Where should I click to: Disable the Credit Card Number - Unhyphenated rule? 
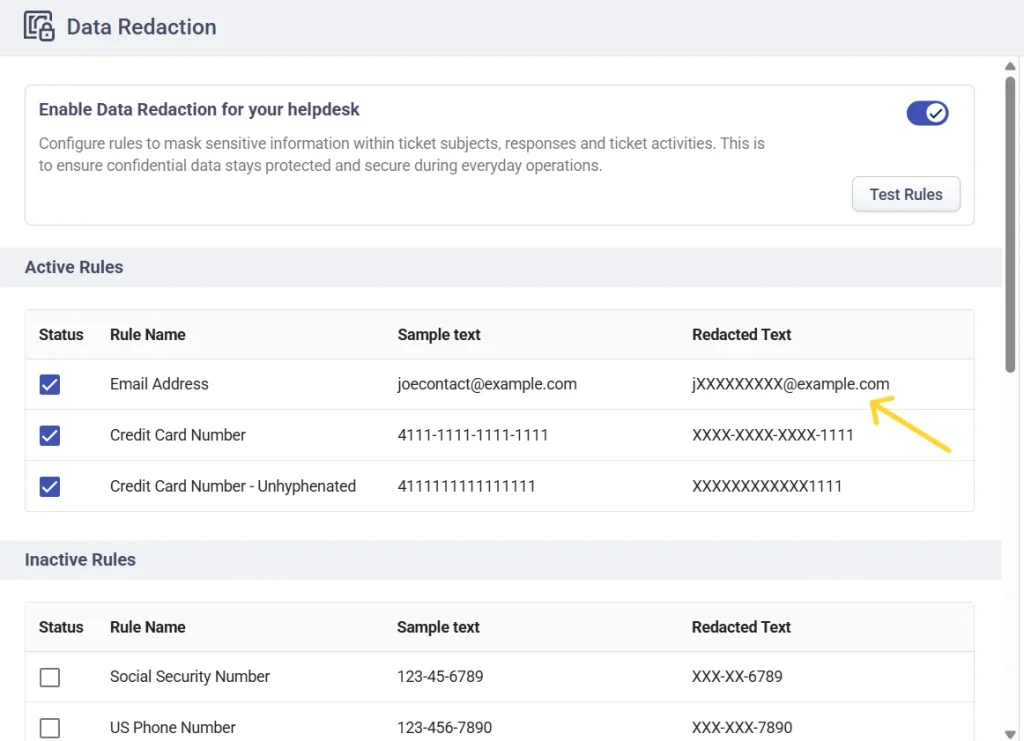pos(49,486)
